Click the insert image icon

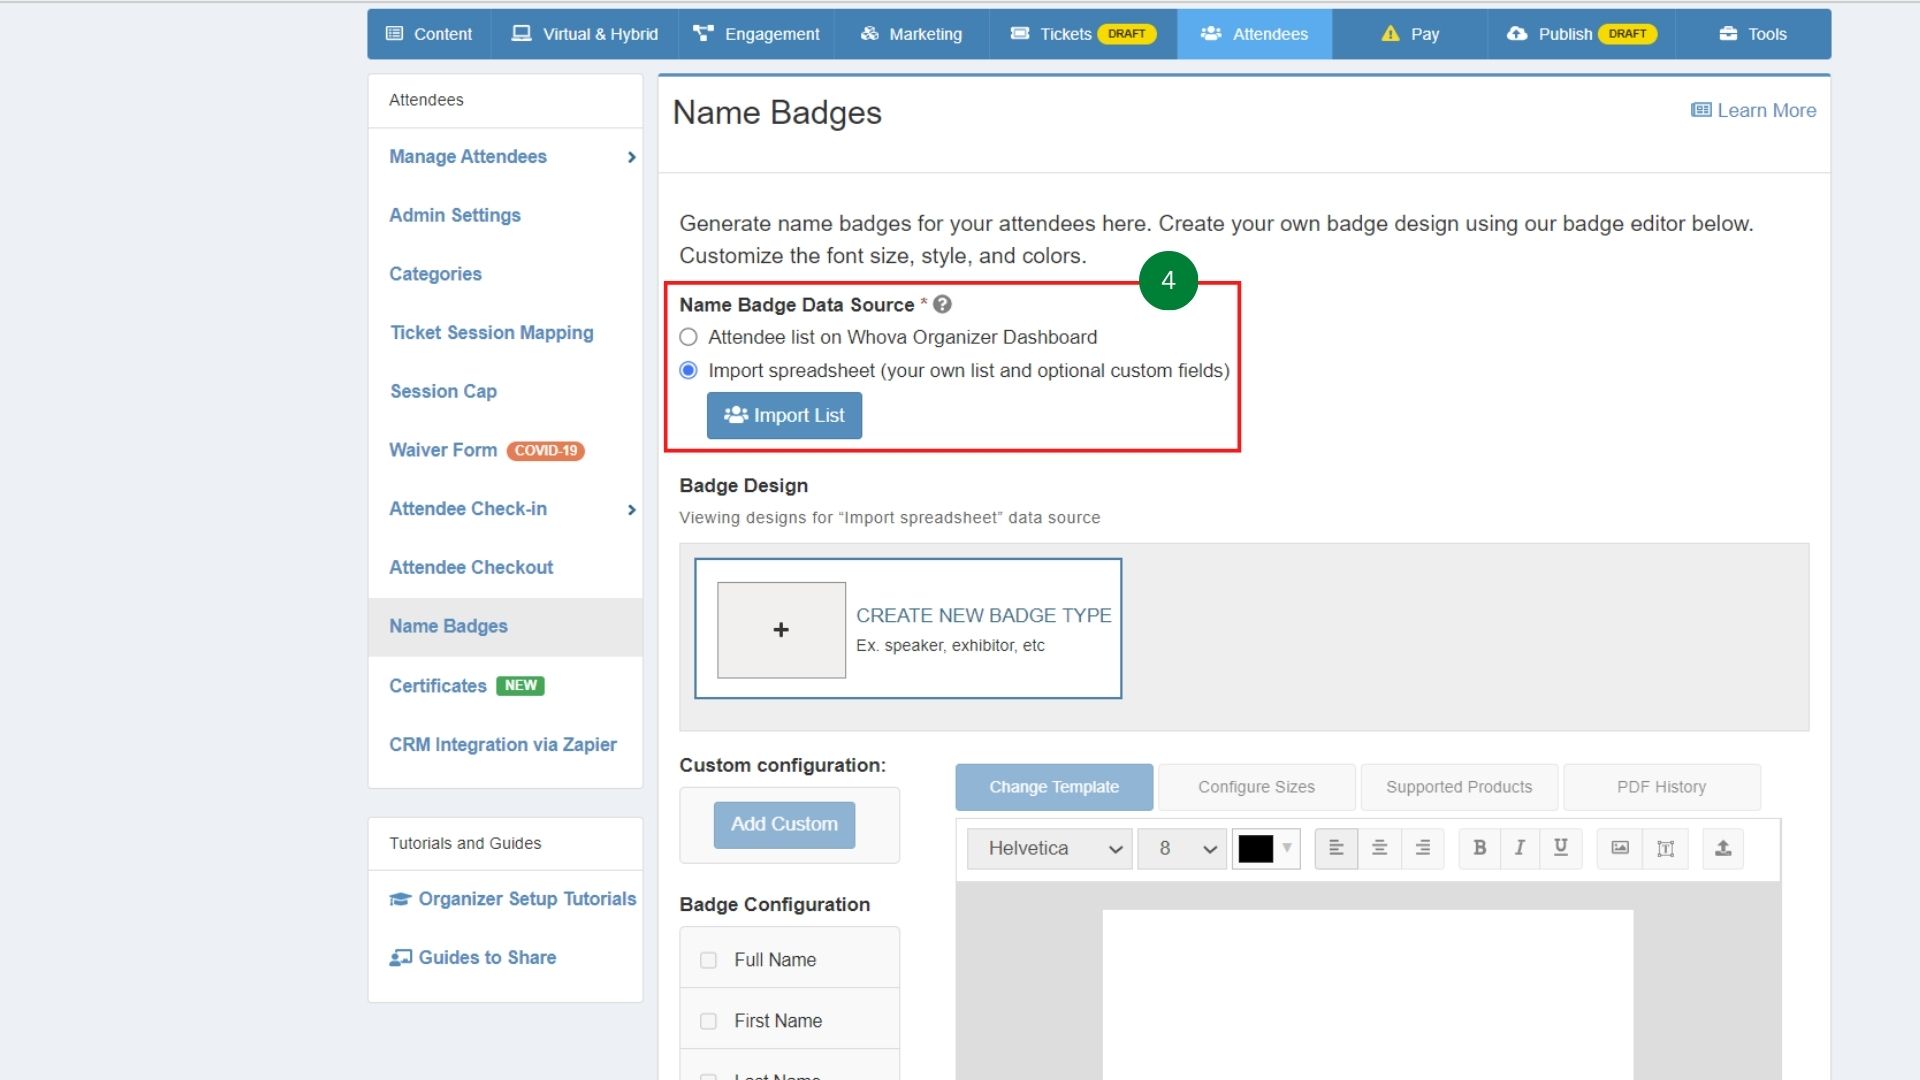[1620, 848]
